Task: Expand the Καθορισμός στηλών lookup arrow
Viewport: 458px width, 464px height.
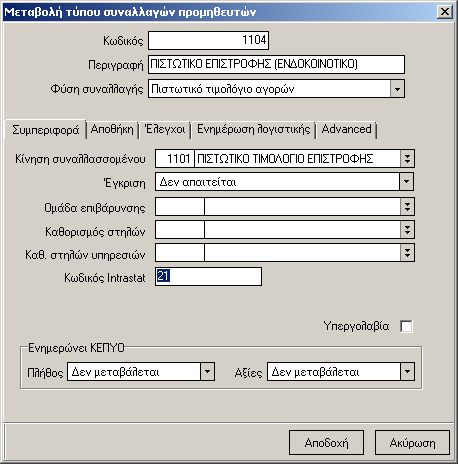Action: point(407,230)
